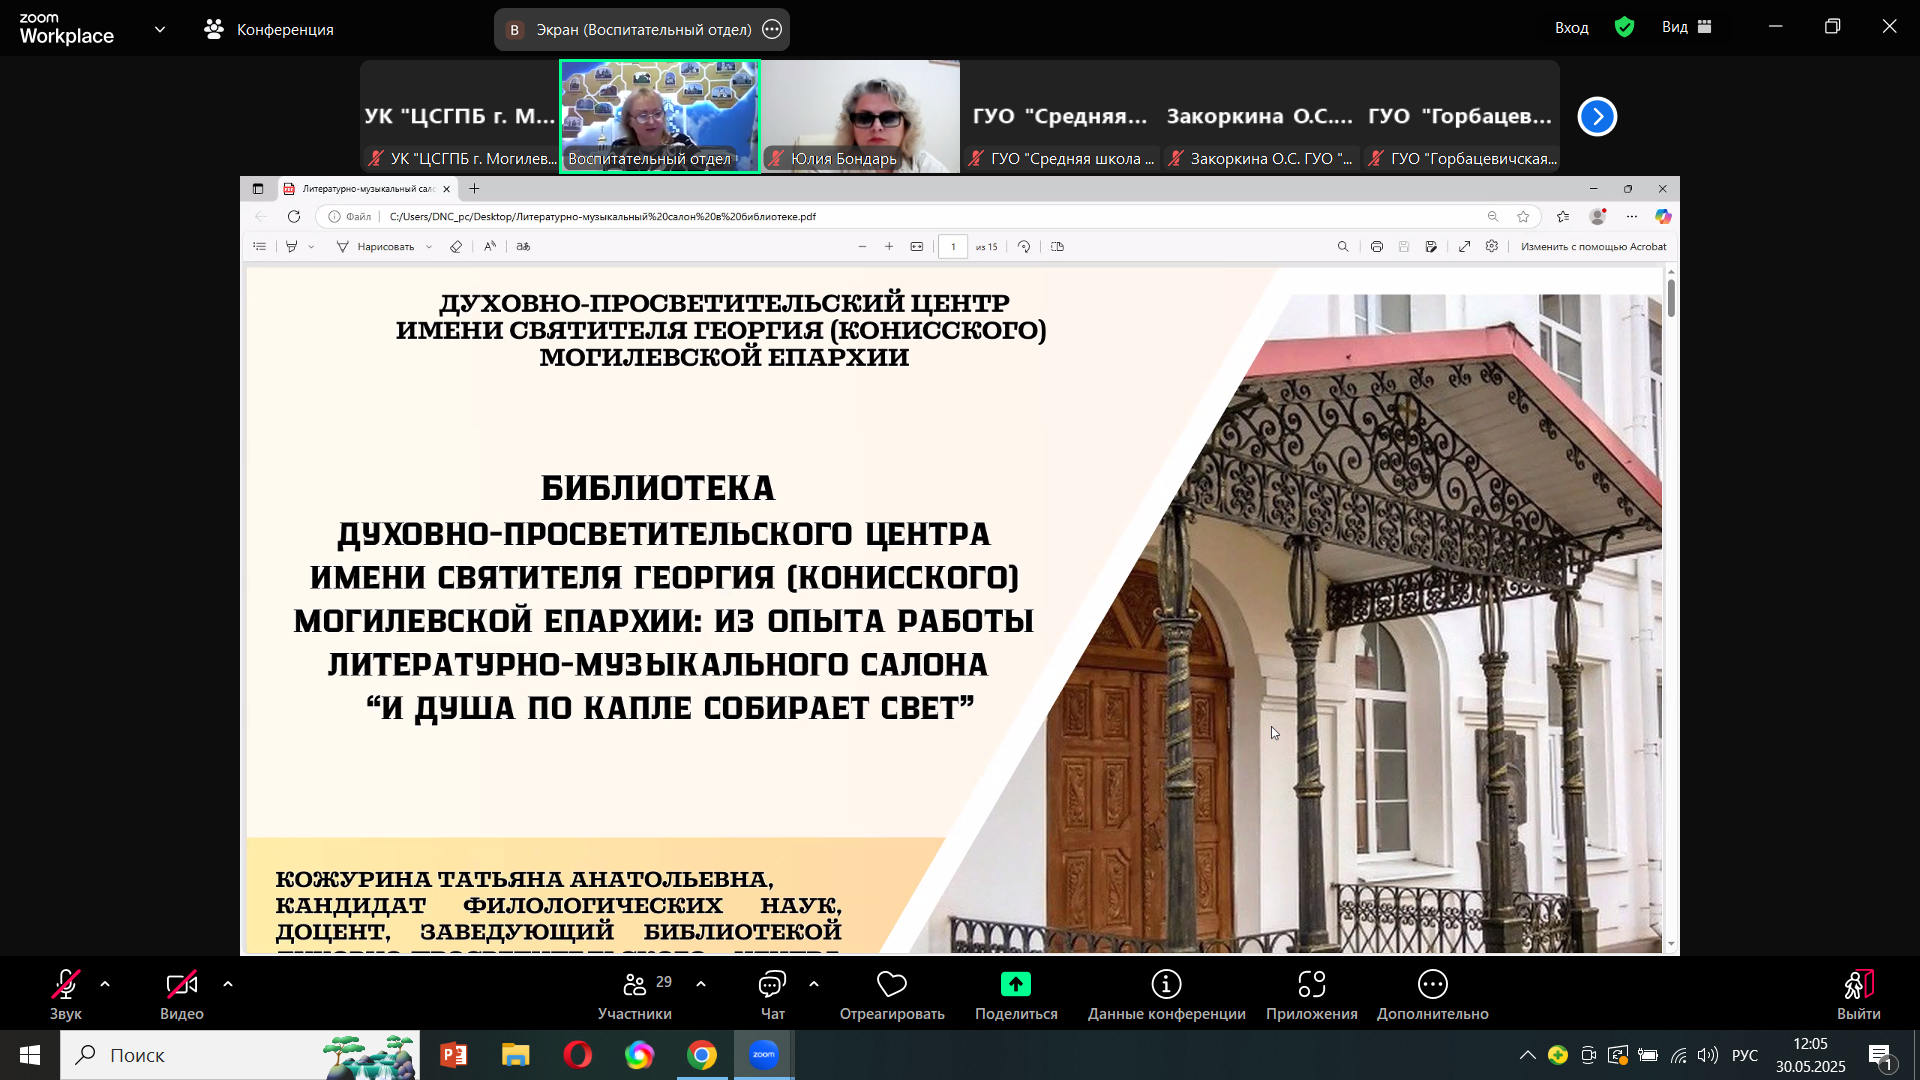1920x1080 pixels.
Task: Zoom out PDF with minus button
Action: click(x=862, y=246)
